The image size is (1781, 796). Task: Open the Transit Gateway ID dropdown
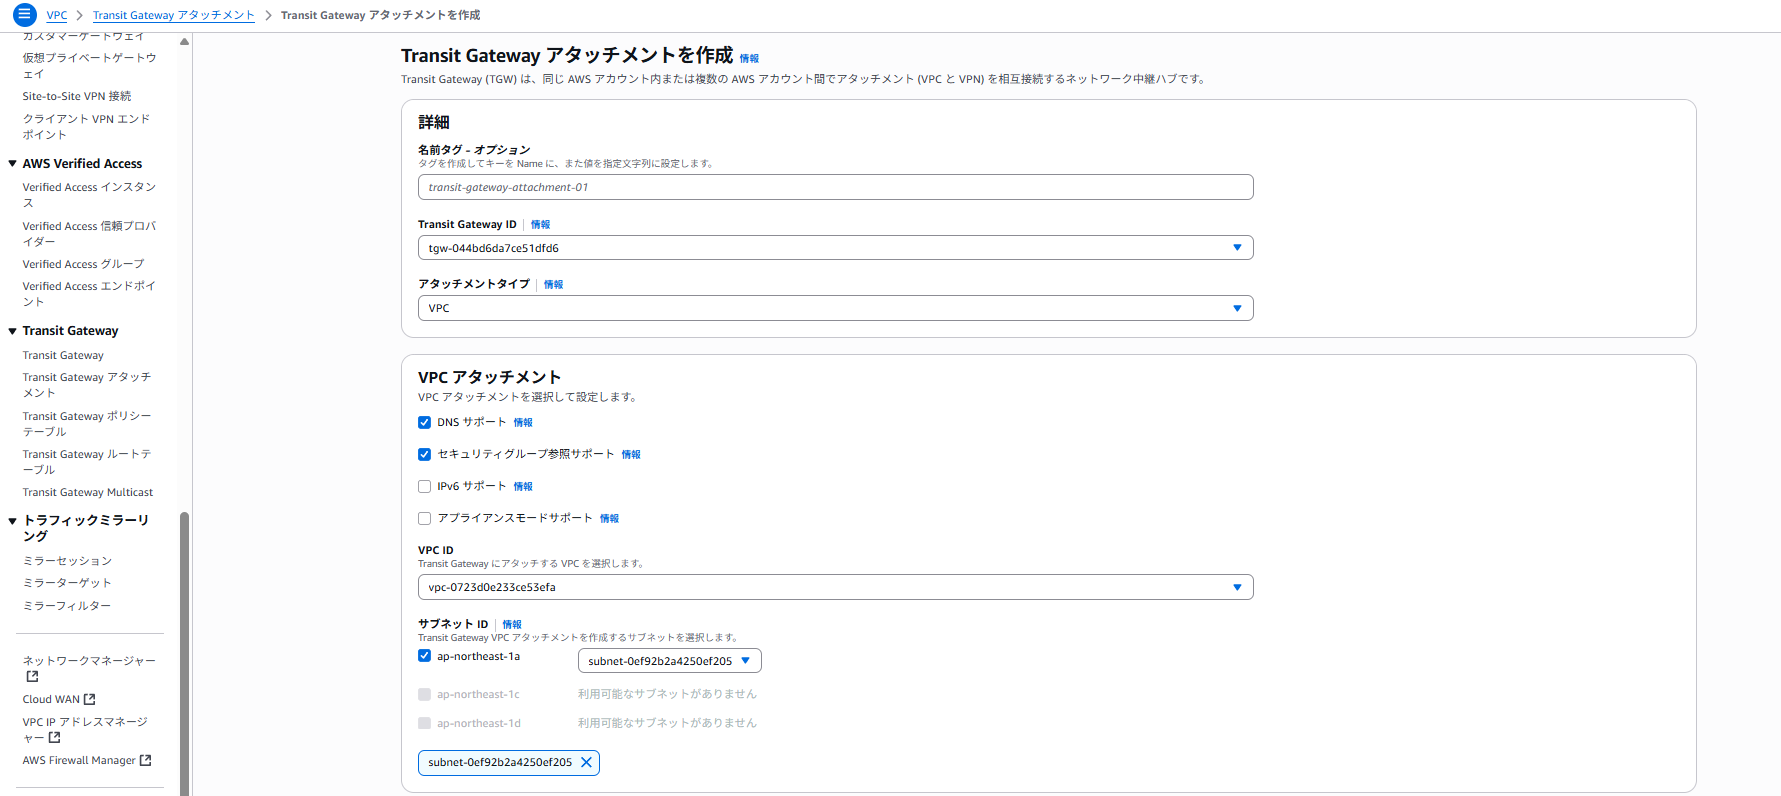(x=835, y=248)
